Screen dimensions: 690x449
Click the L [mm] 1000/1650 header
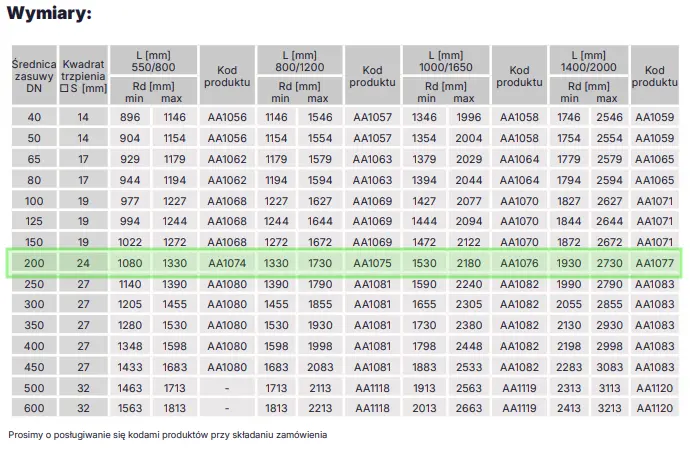[446, 60]
